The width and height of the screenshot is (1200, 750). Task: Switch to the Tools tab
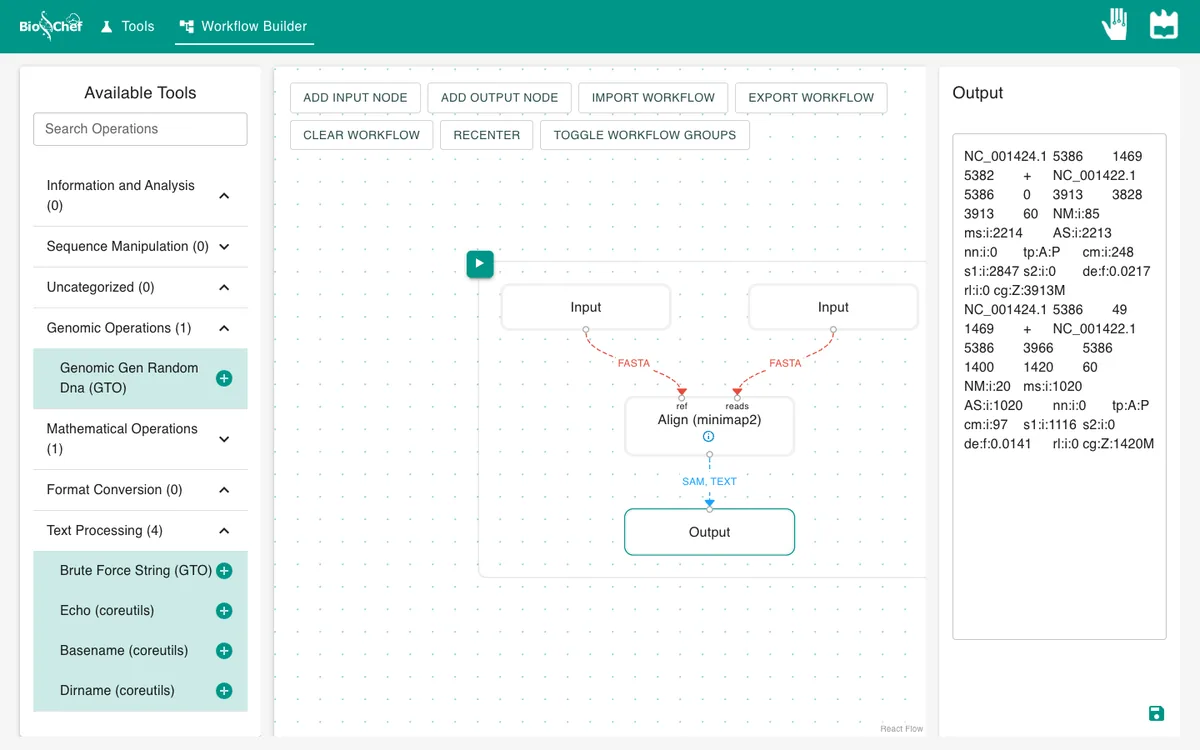(127, 26)
